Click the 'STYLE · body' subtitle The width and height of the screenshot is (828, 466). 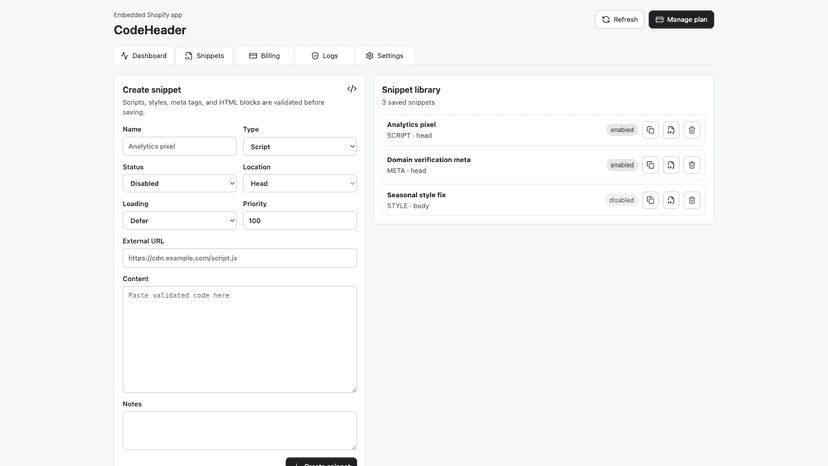[x=408, y=206]
